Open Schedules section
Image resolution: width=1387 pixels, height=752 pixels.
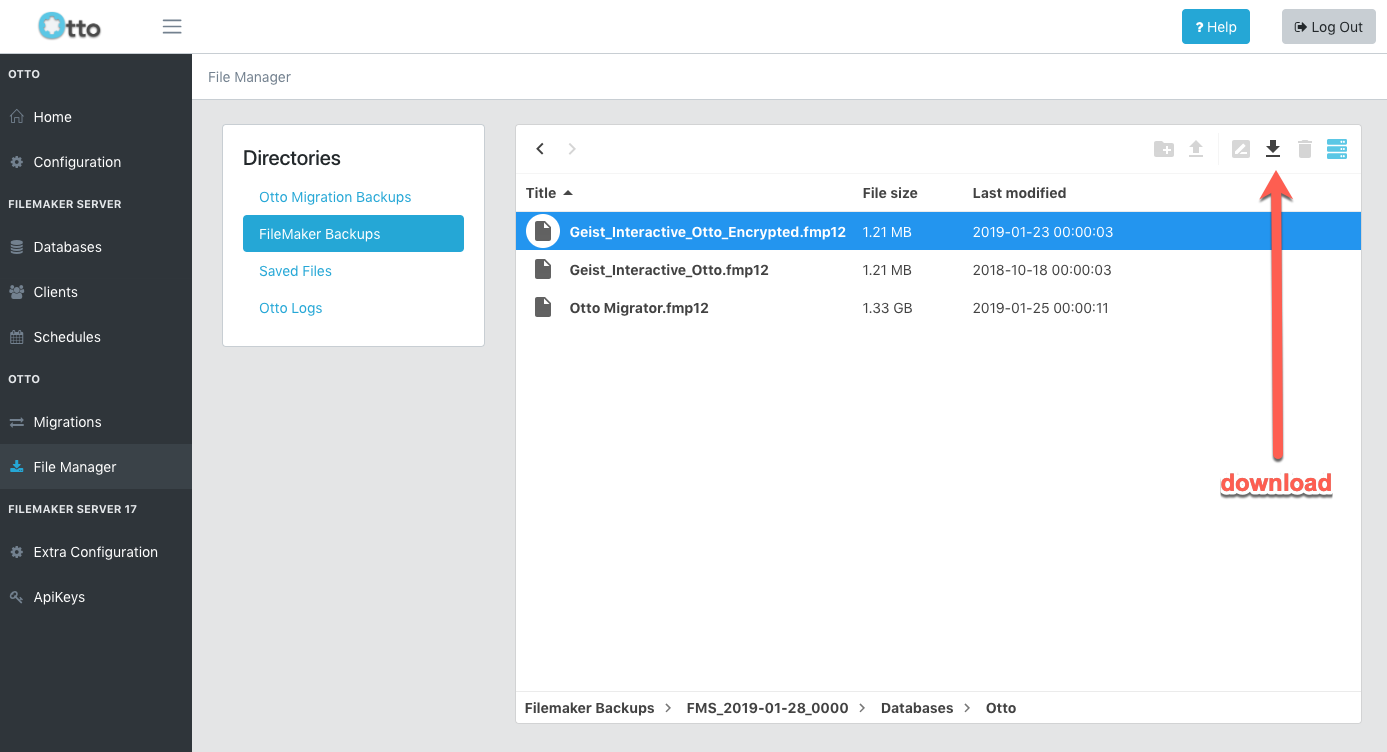click(96, 337)
